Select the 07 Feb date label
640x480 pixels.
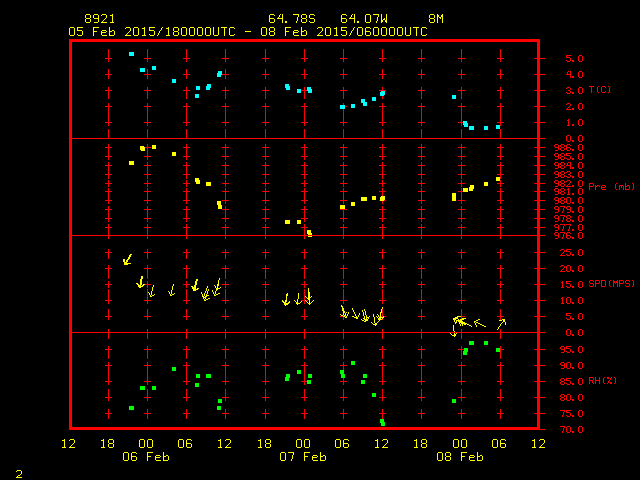[x=303, y=456]
